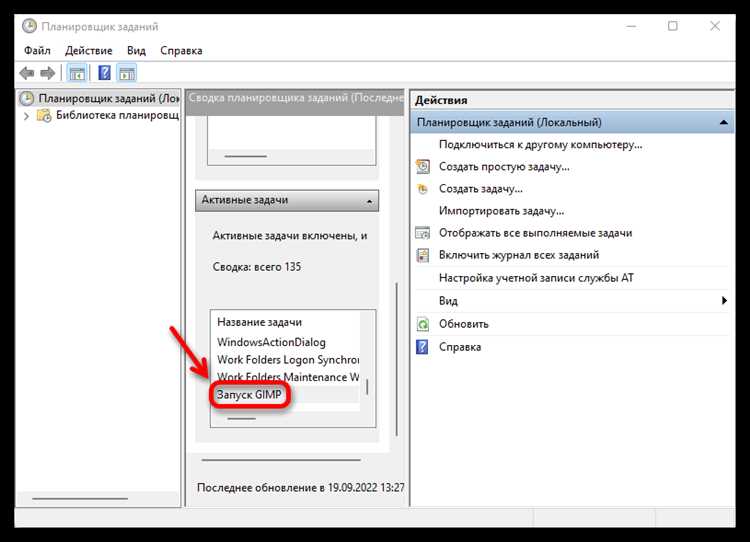750x542 pixels.
Task: Select Планировщик заданий (Локальный) tree root
Action: coord(109,98)
